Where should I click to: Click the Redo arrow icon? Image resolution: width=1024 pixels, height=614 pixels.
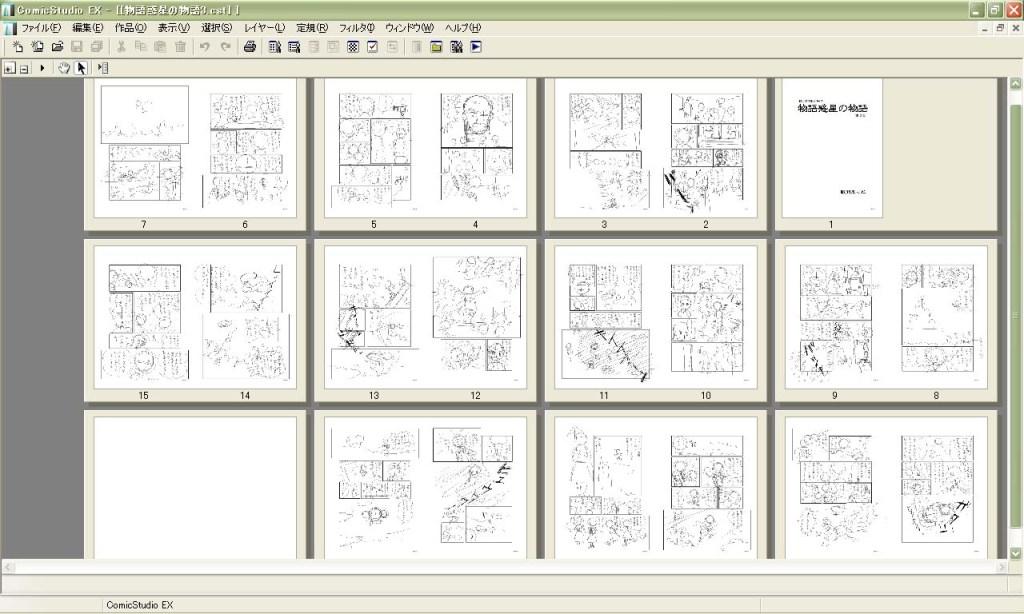click(225, 46)
